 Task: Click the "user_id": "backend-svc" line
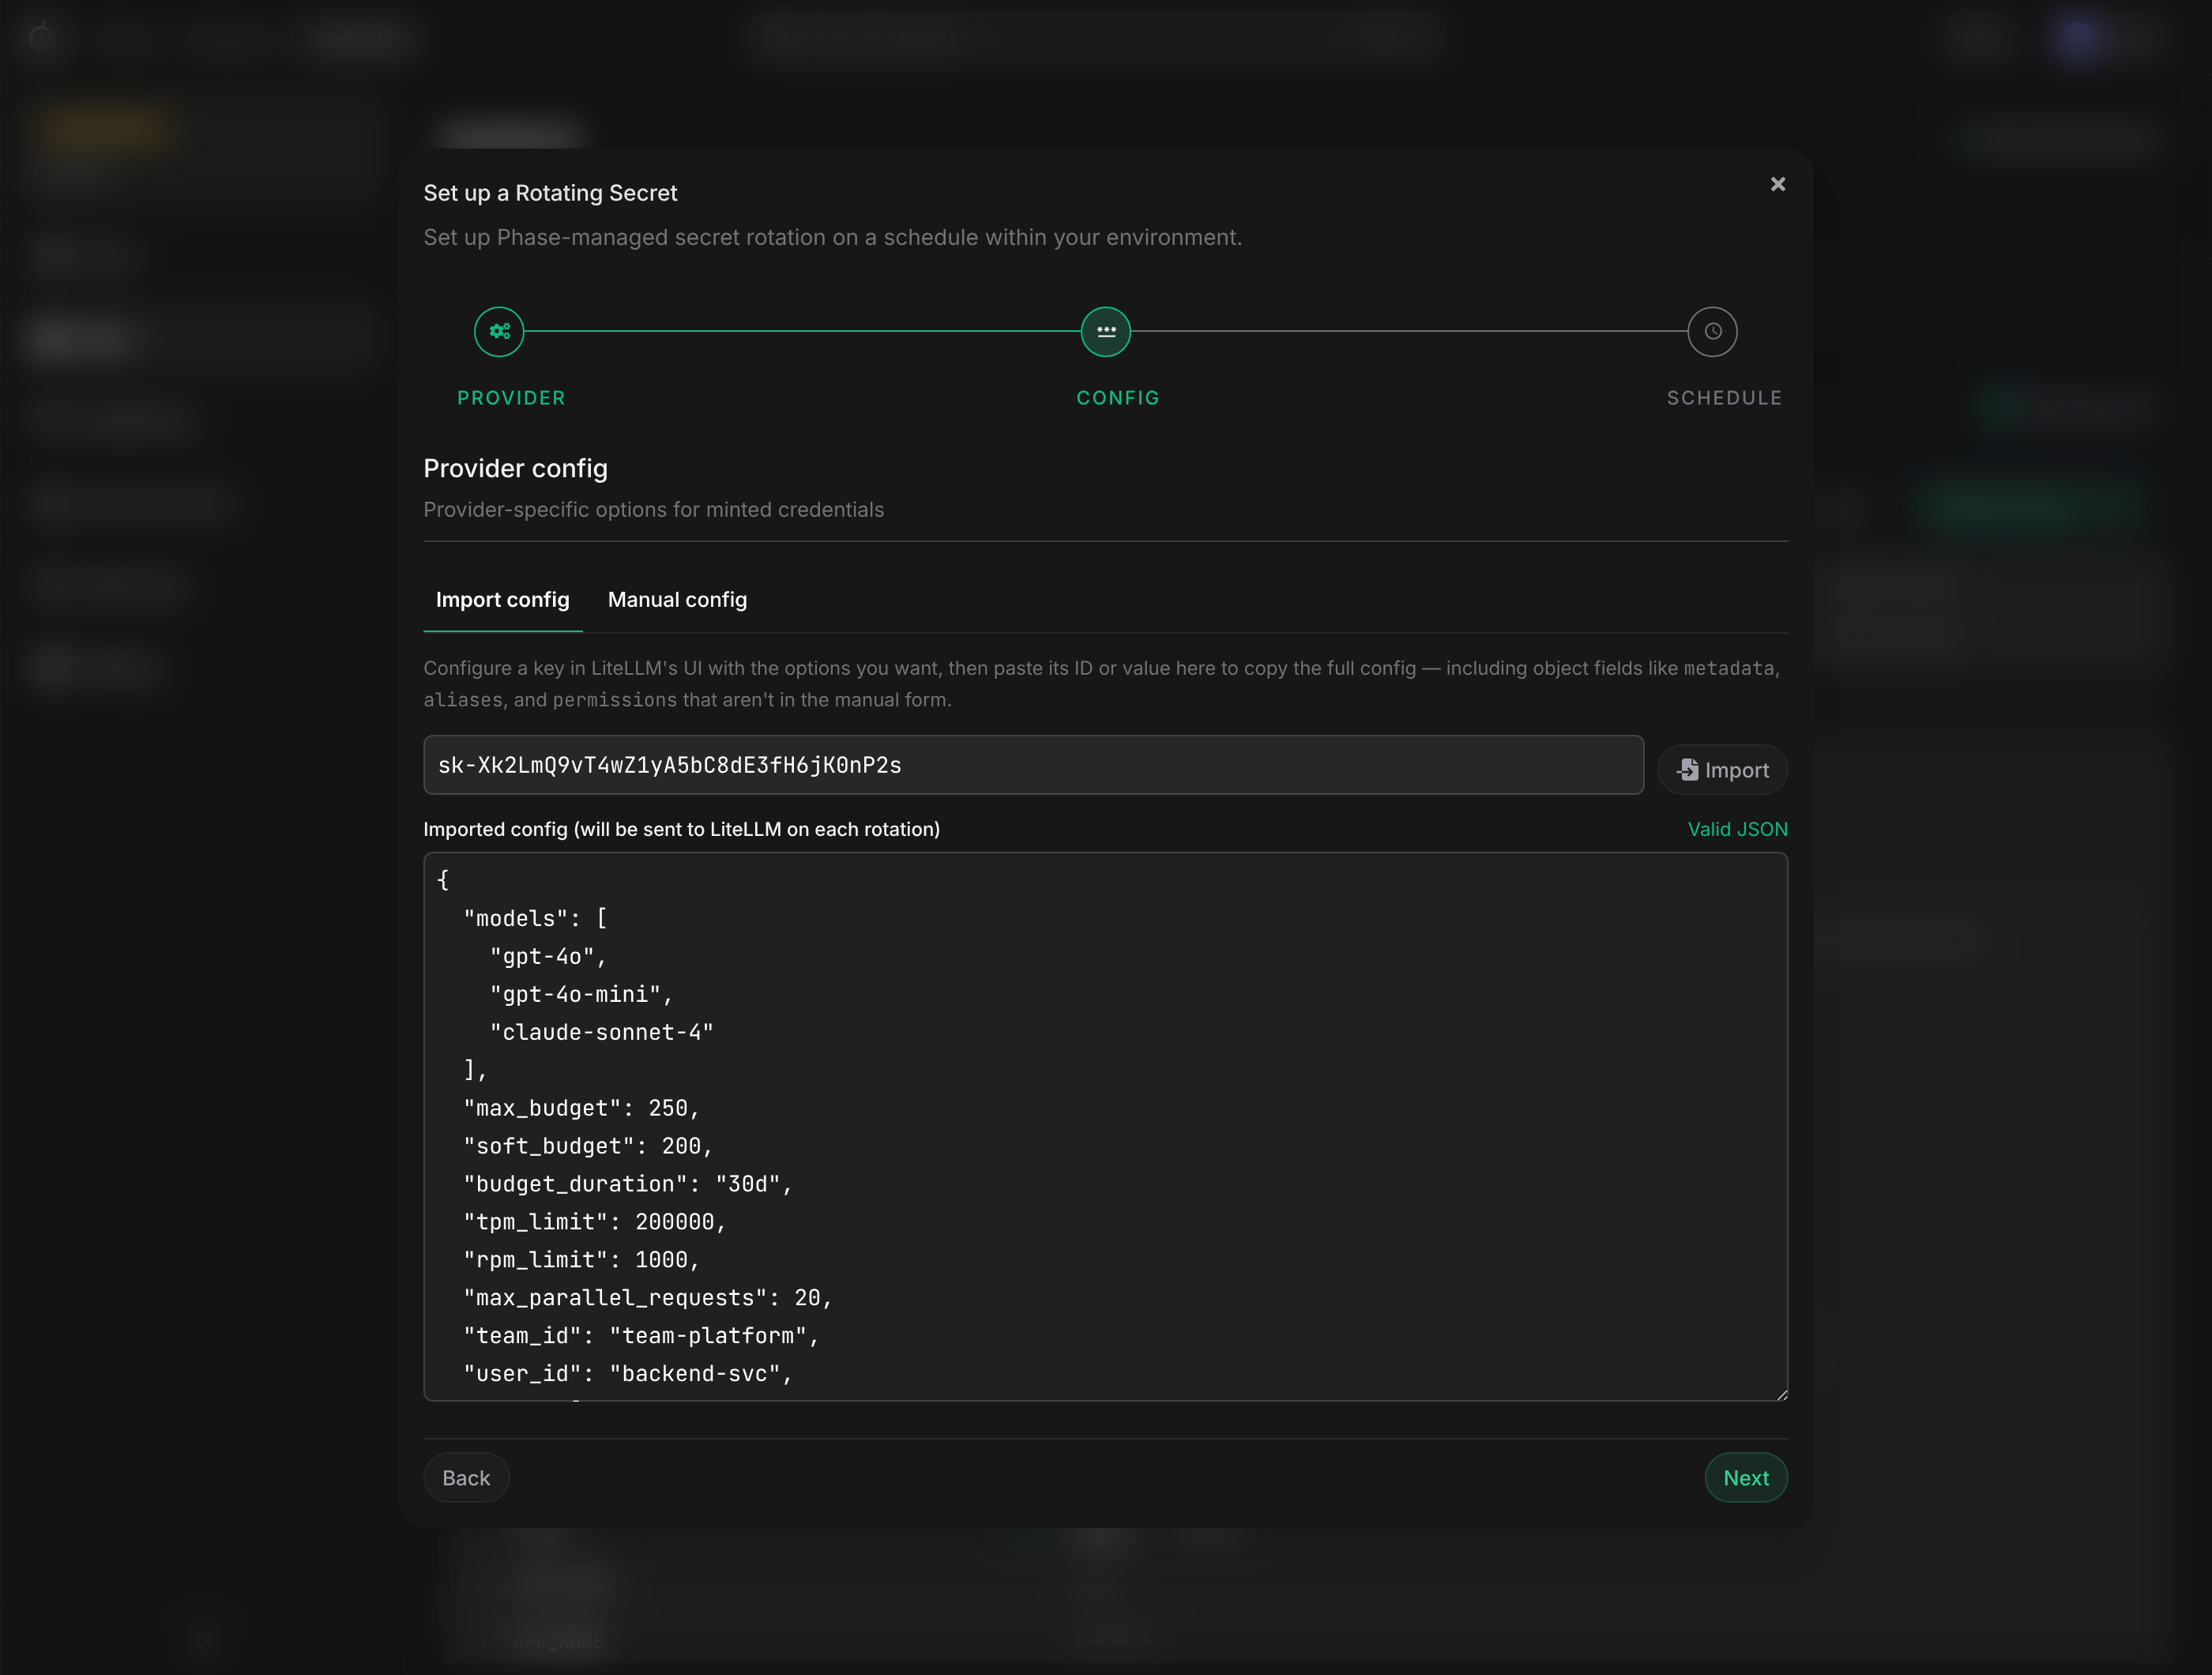pos(627,1374)
